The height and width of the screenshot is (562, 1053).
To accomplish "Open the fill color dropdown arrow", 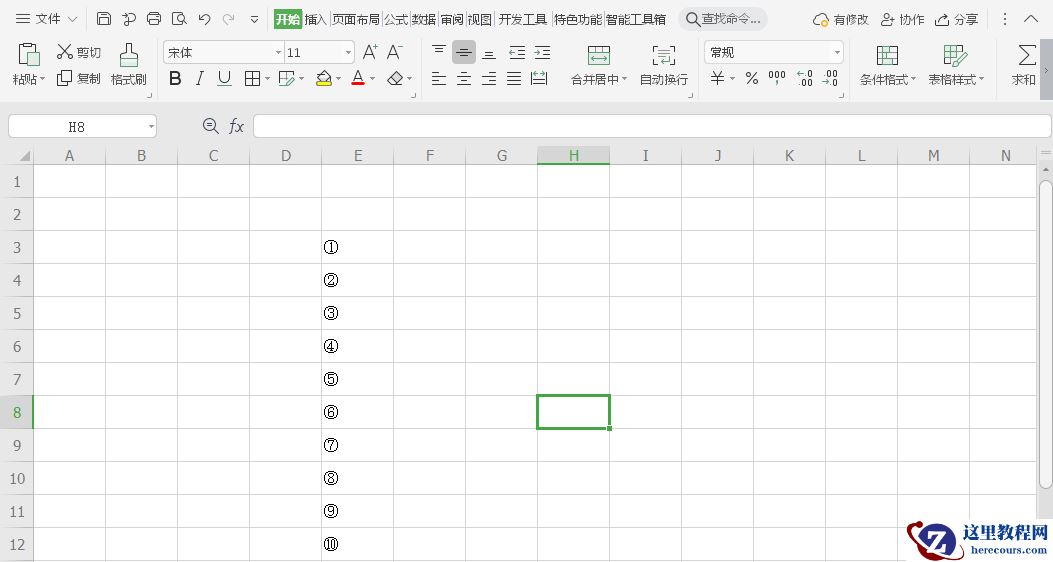I will tap(338, 79).
